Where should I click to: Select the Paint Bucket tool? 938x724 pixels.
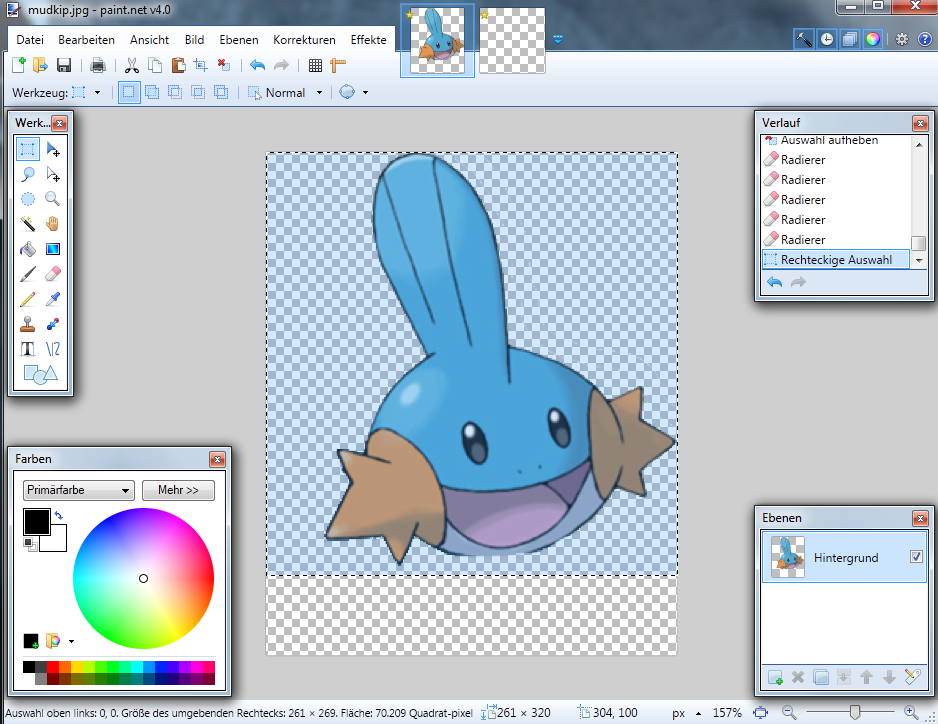click(x=28, y=249)
